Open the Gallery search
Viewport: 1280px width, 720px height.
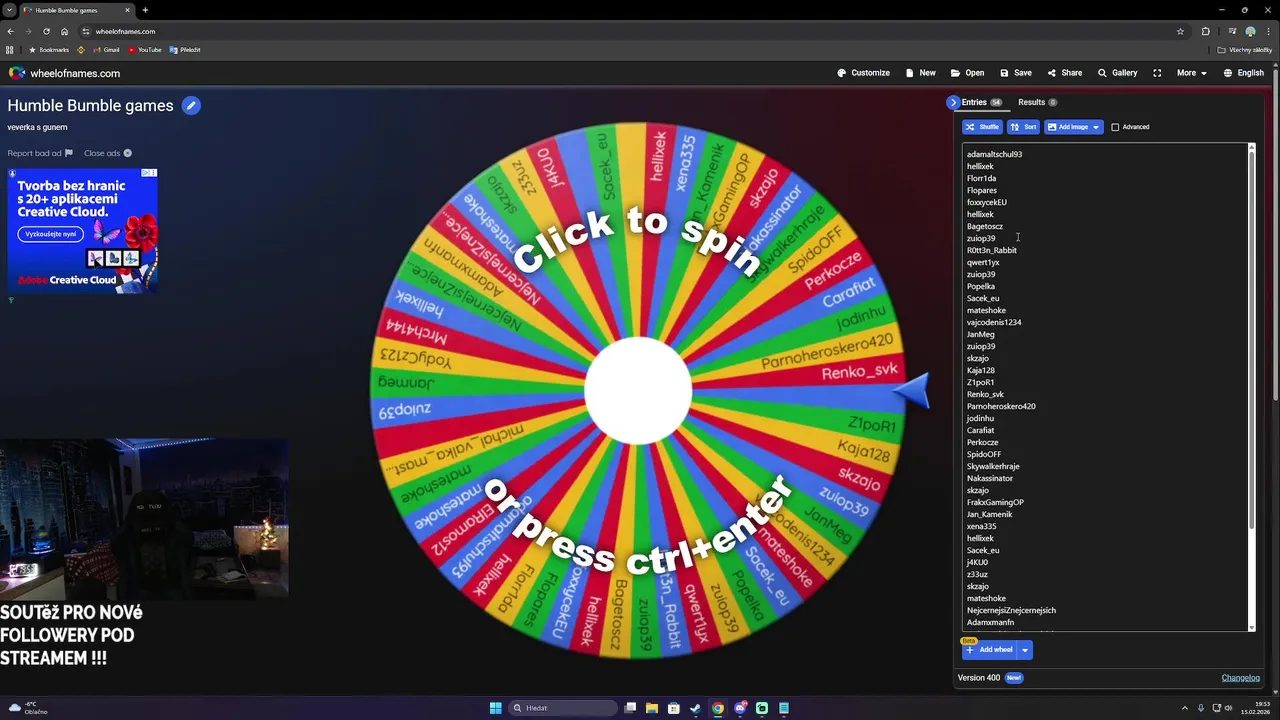coord(1117,73)
